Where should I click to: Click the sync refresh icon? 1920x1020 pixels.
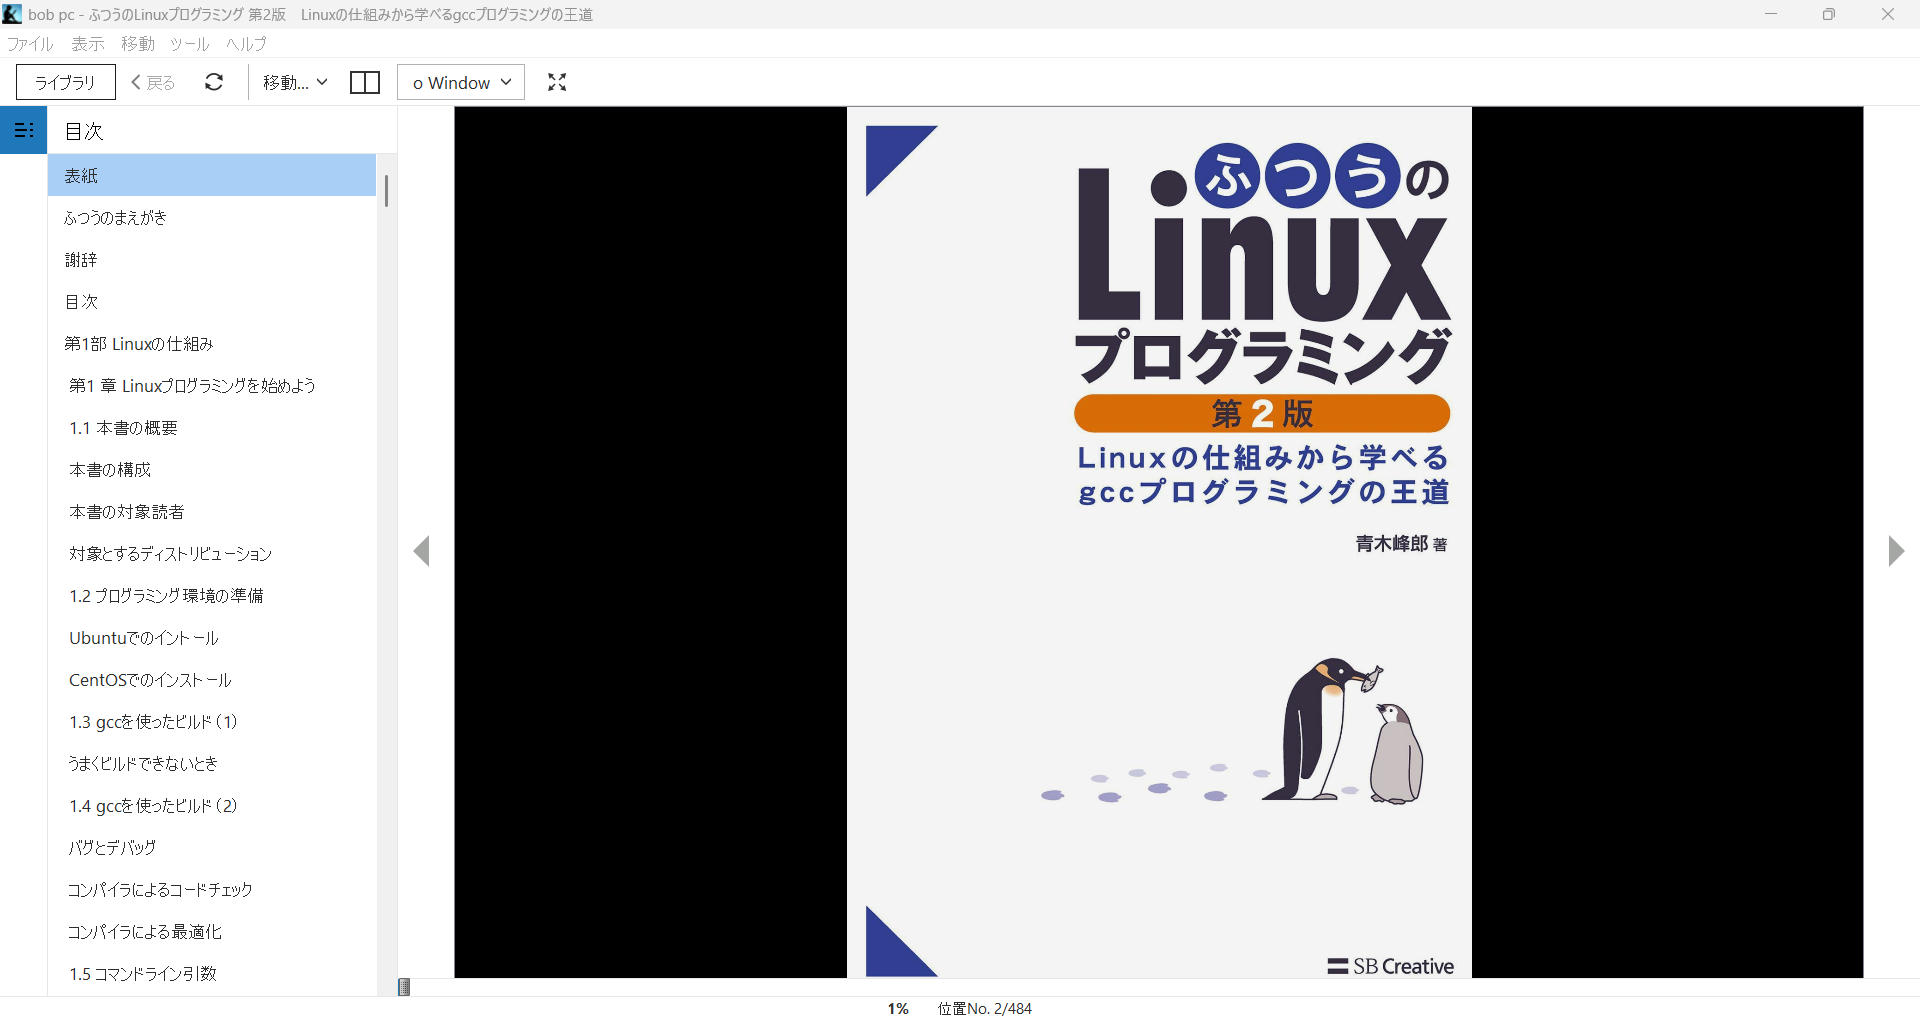[x=214, y=82]
